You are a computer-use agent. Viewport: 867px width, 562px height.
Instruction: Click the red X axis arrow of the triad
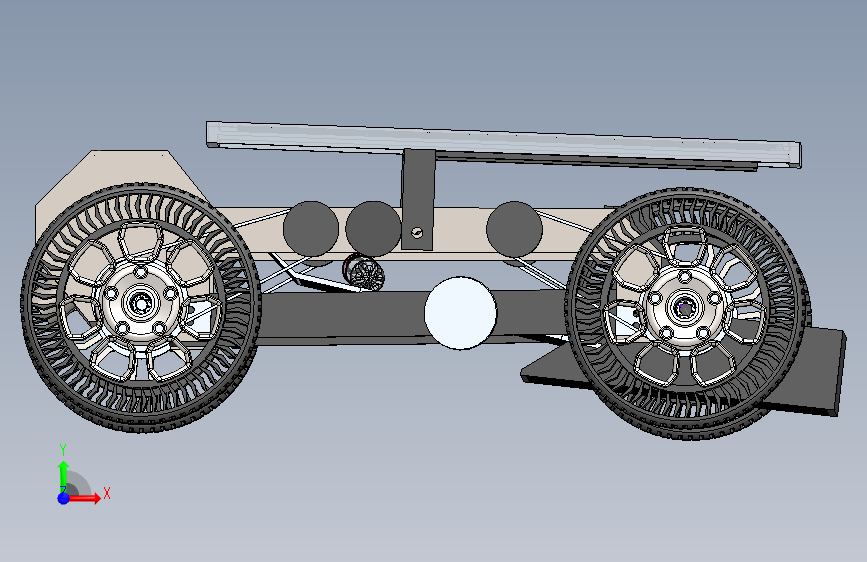point(85,498)
